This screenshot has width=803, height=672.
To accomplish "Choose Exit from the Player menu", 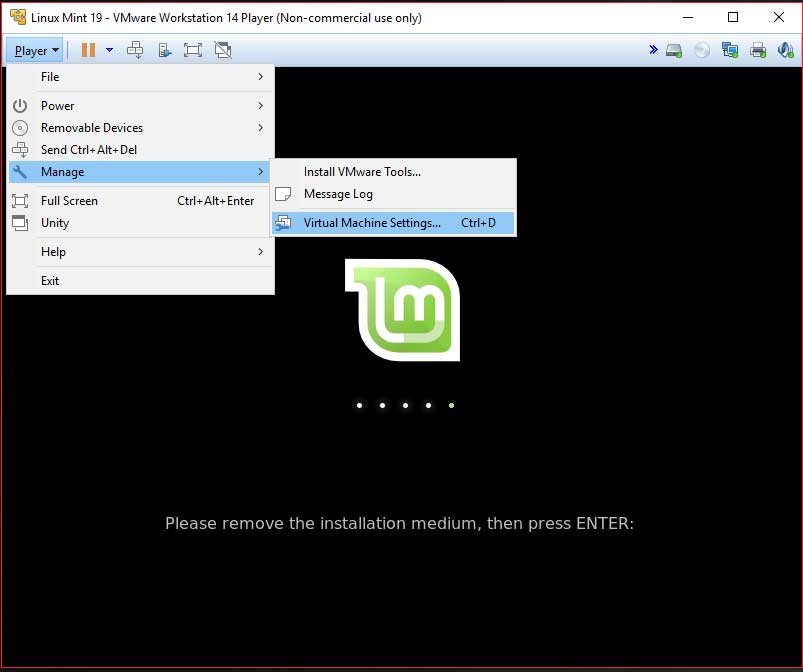I will (x=140, y=281).
